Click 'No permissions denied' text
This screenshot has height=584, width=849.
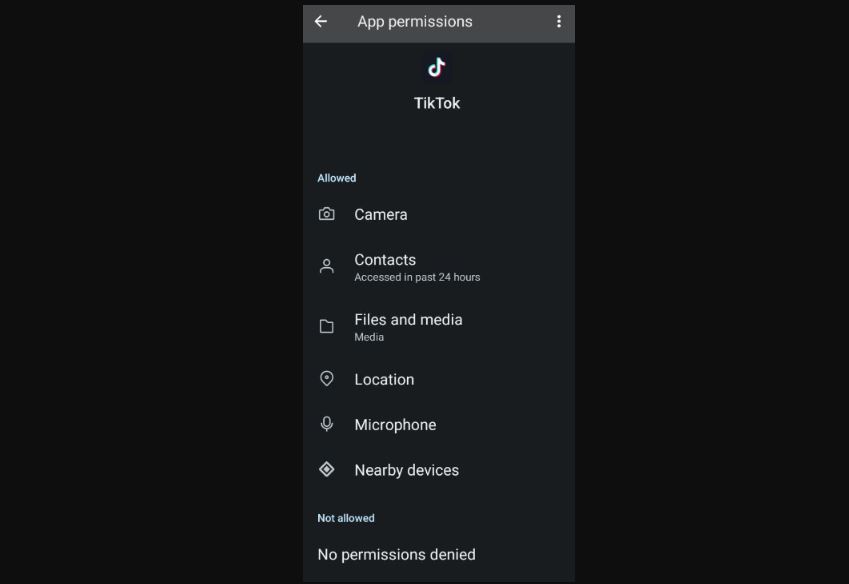(x=396, y=555)
